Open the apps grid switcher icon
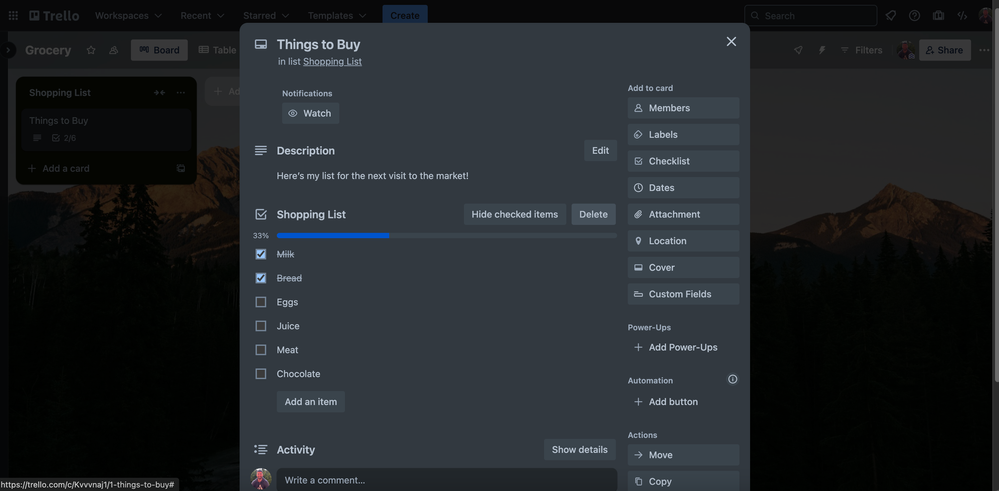The width and height of the screenshot is (999, 491). coord(13,15)
